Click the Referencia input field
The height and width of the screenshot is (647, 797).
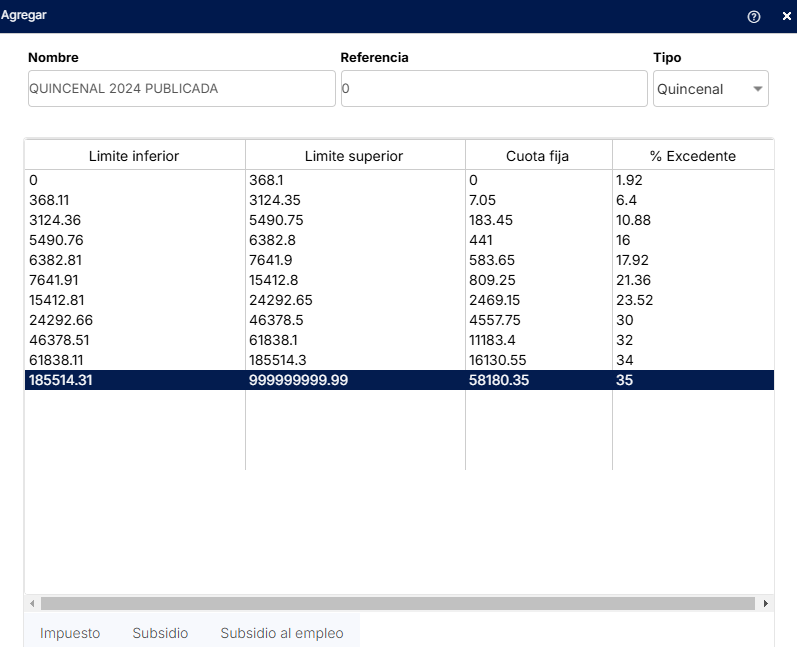[494, 88]
